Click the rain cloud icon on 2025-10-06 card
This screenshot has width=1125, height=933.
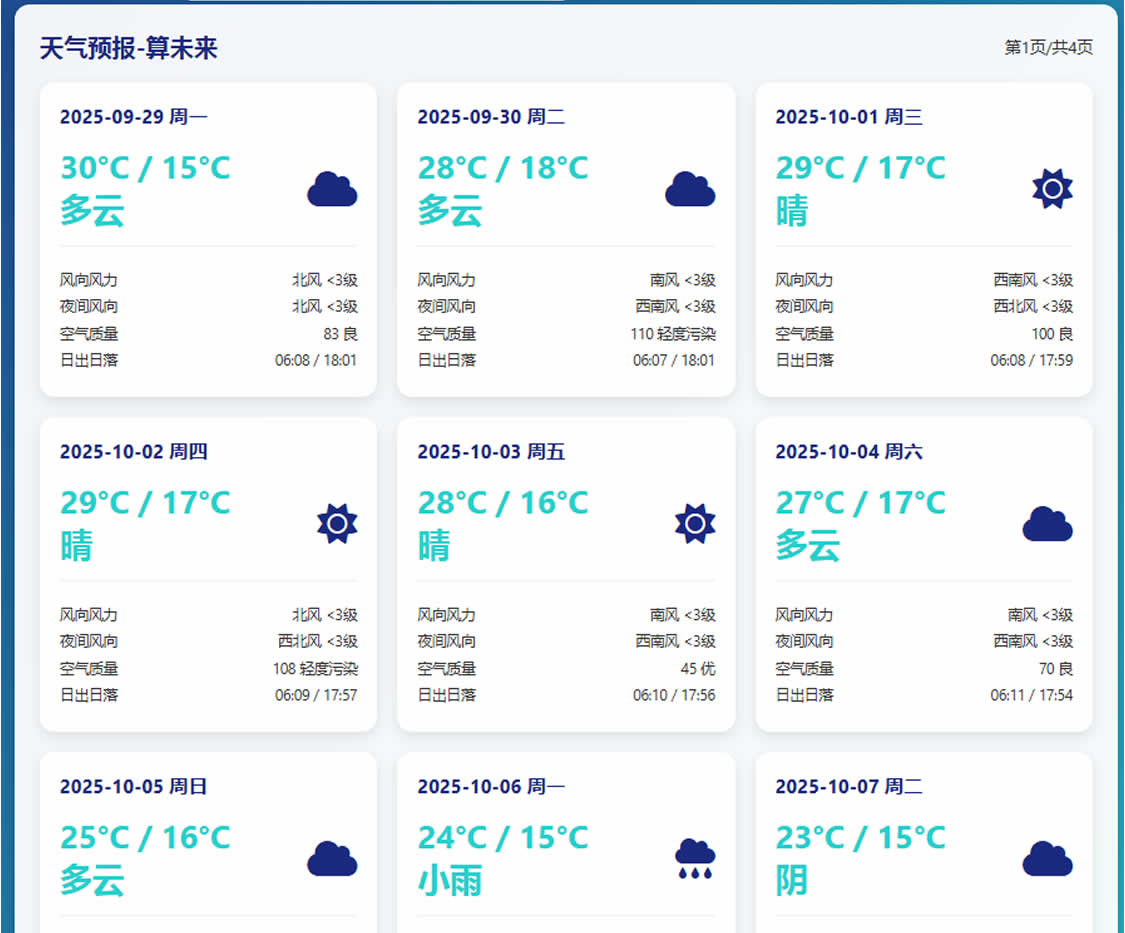pyautogui.click(x=694, y=859)
